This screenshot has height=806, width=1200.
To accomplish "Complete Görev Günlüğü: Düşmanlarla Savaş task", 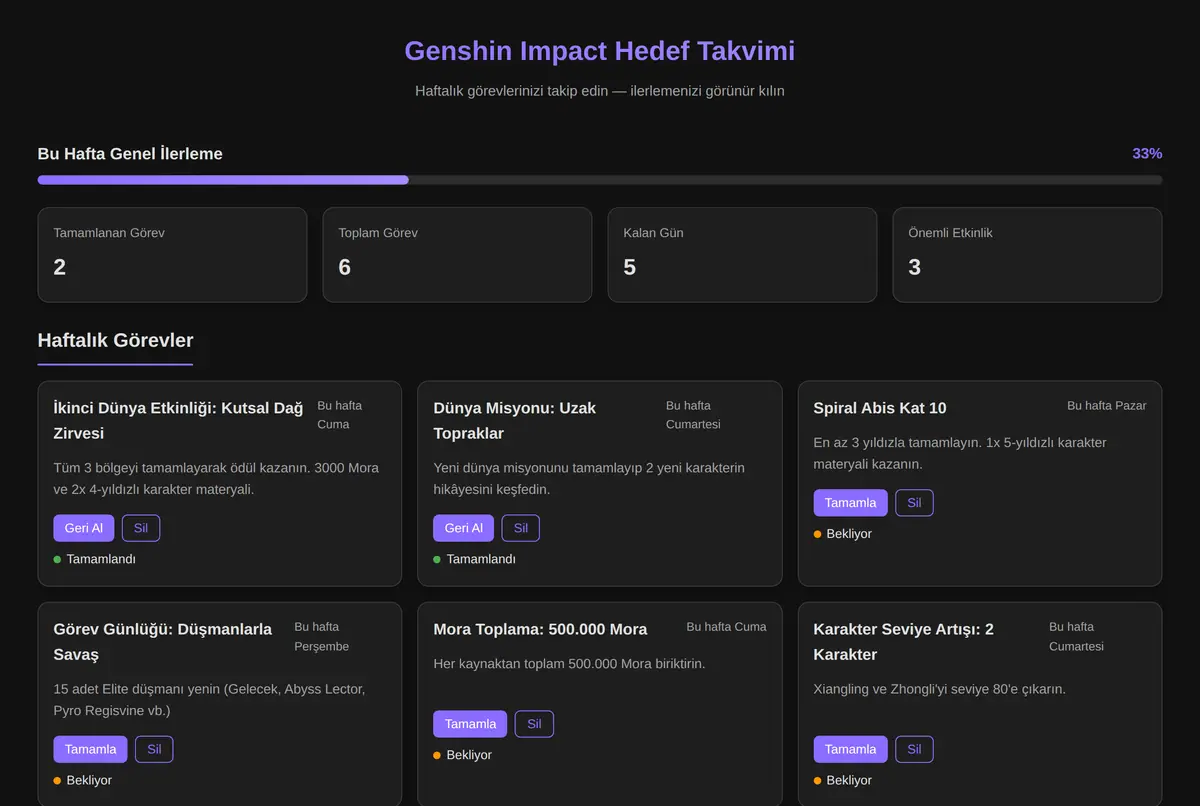I will click(x=91, y=749).
